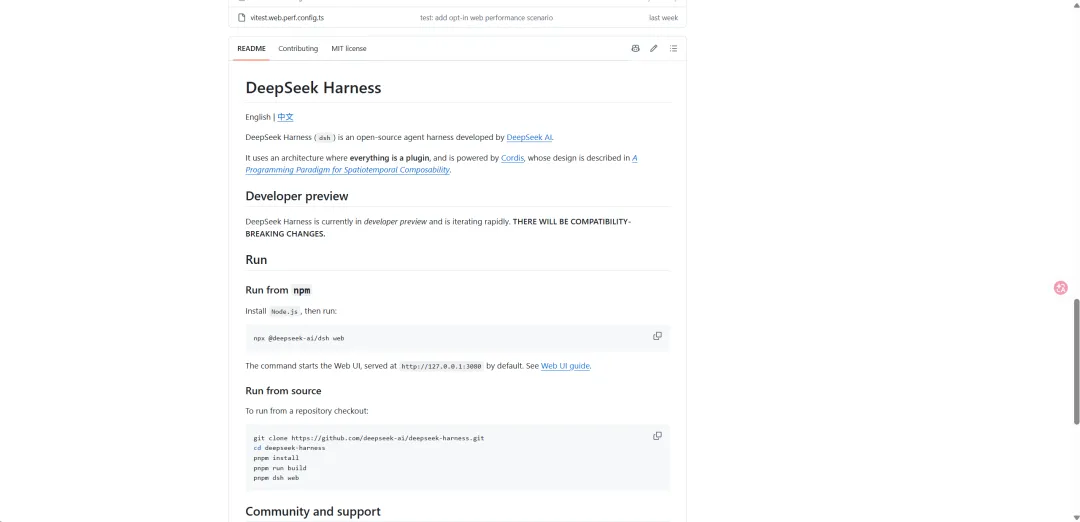
Task: Click the 'Run' section heading
Action: (x=256, y=260)
